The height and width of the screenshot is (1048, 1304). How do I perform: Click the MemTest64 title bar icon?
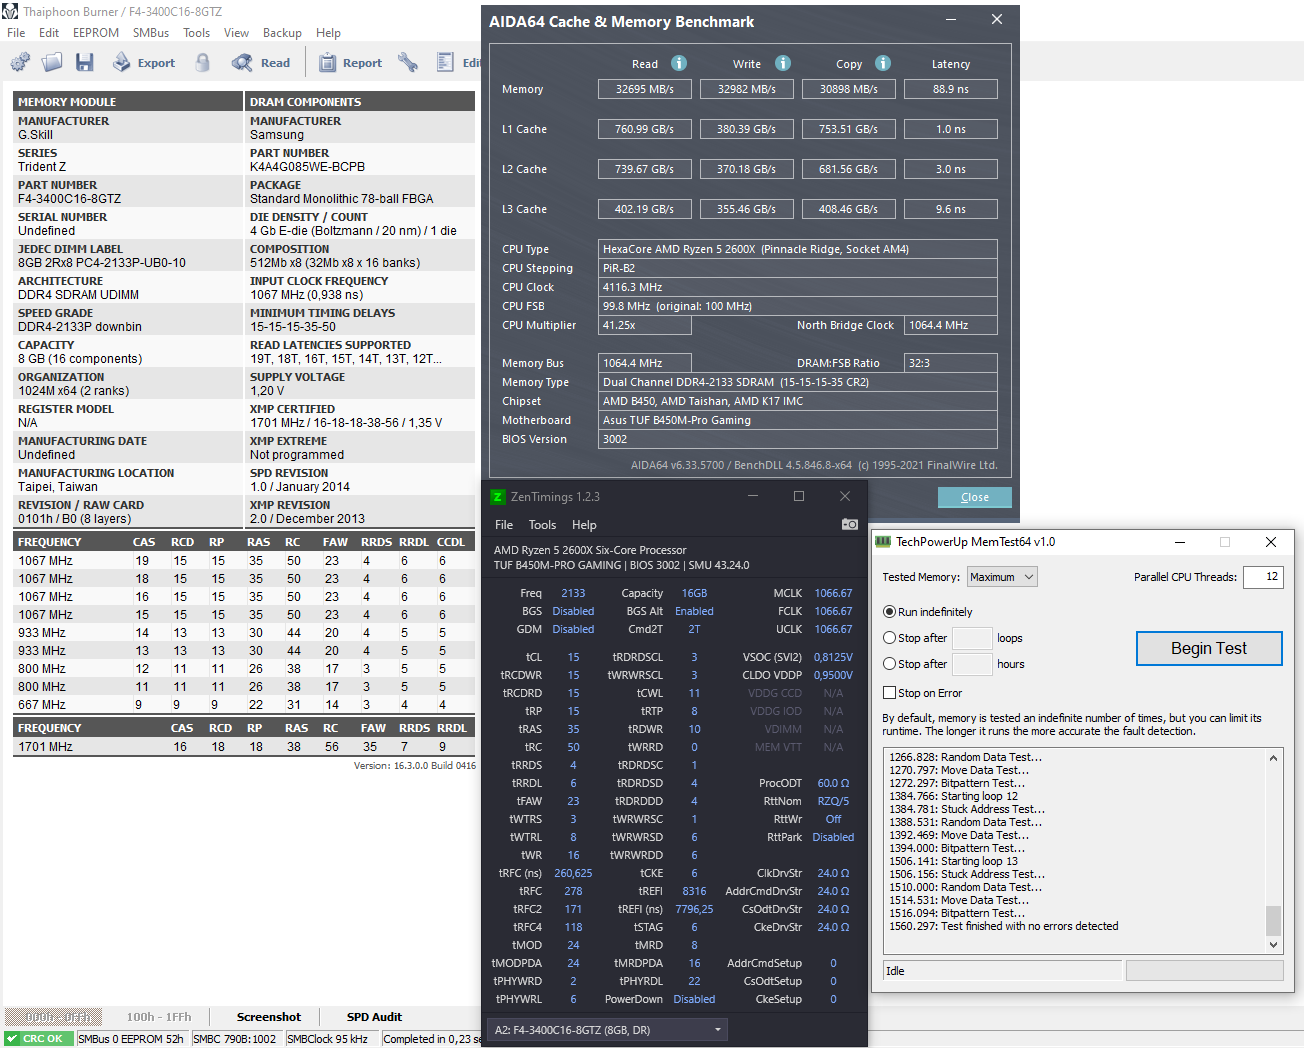[x=883, y=542]
